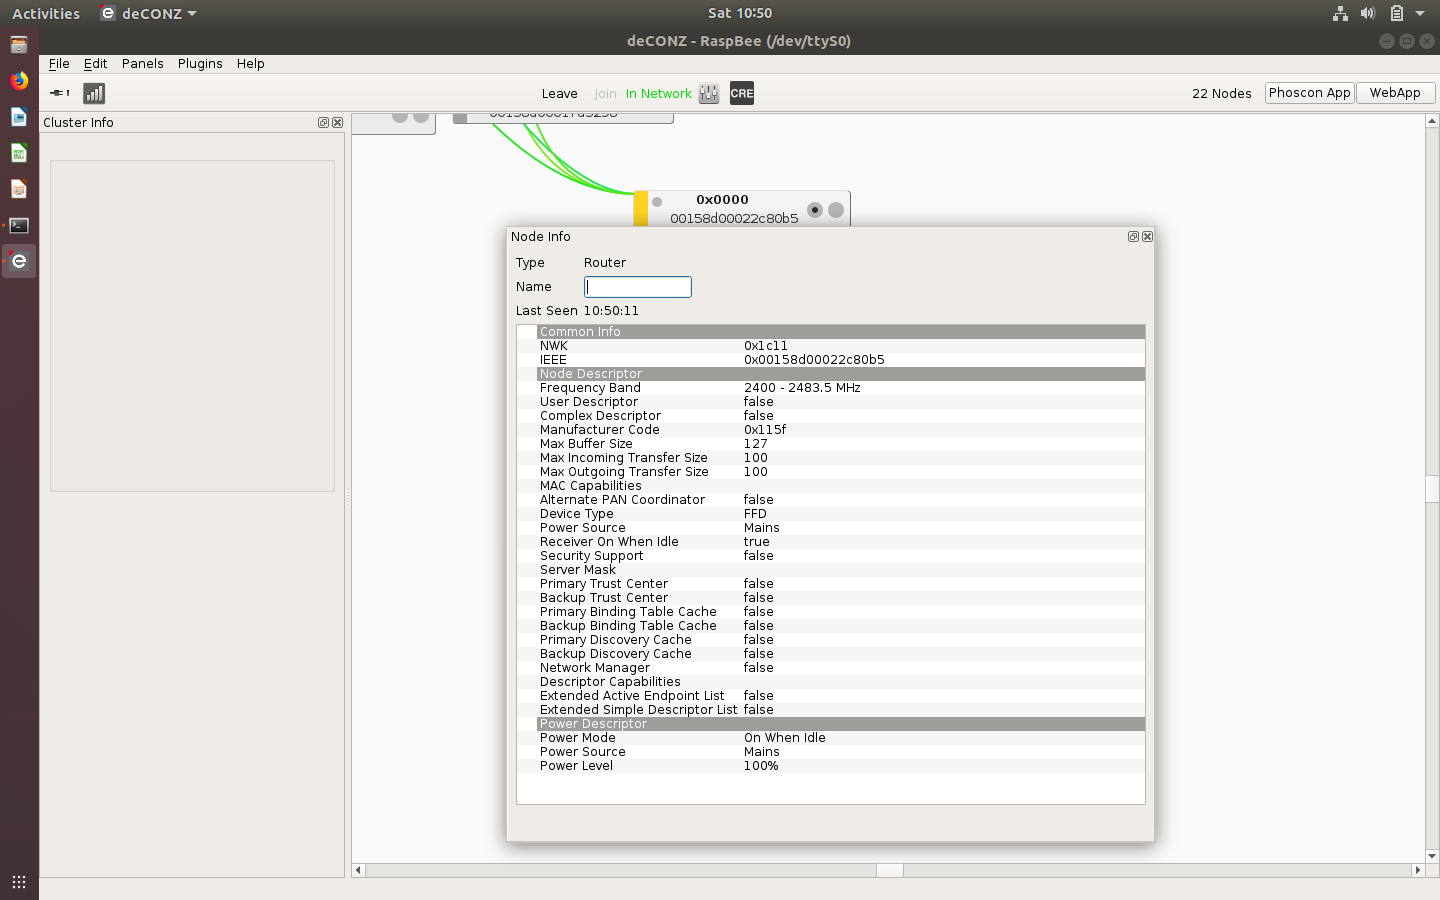Show applications grid in the dock

[x=19, y=881]
